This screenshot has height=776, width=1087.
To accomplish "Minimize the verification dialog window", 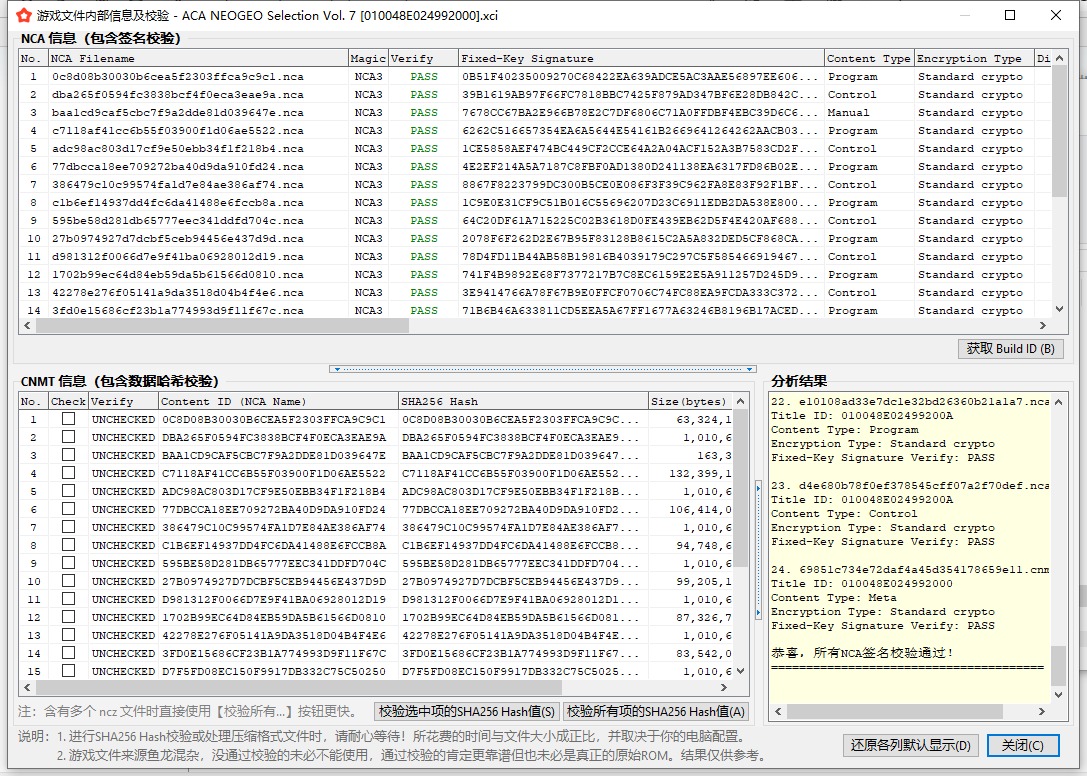I will (x=964, y=16).
